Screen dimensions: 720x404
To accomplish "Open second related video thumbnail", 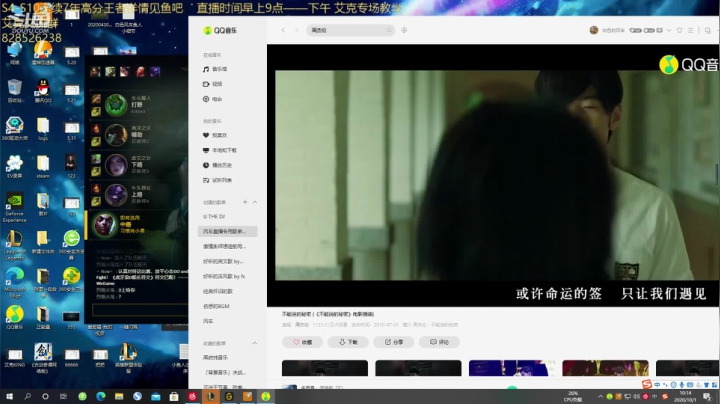I will (418, 368).
